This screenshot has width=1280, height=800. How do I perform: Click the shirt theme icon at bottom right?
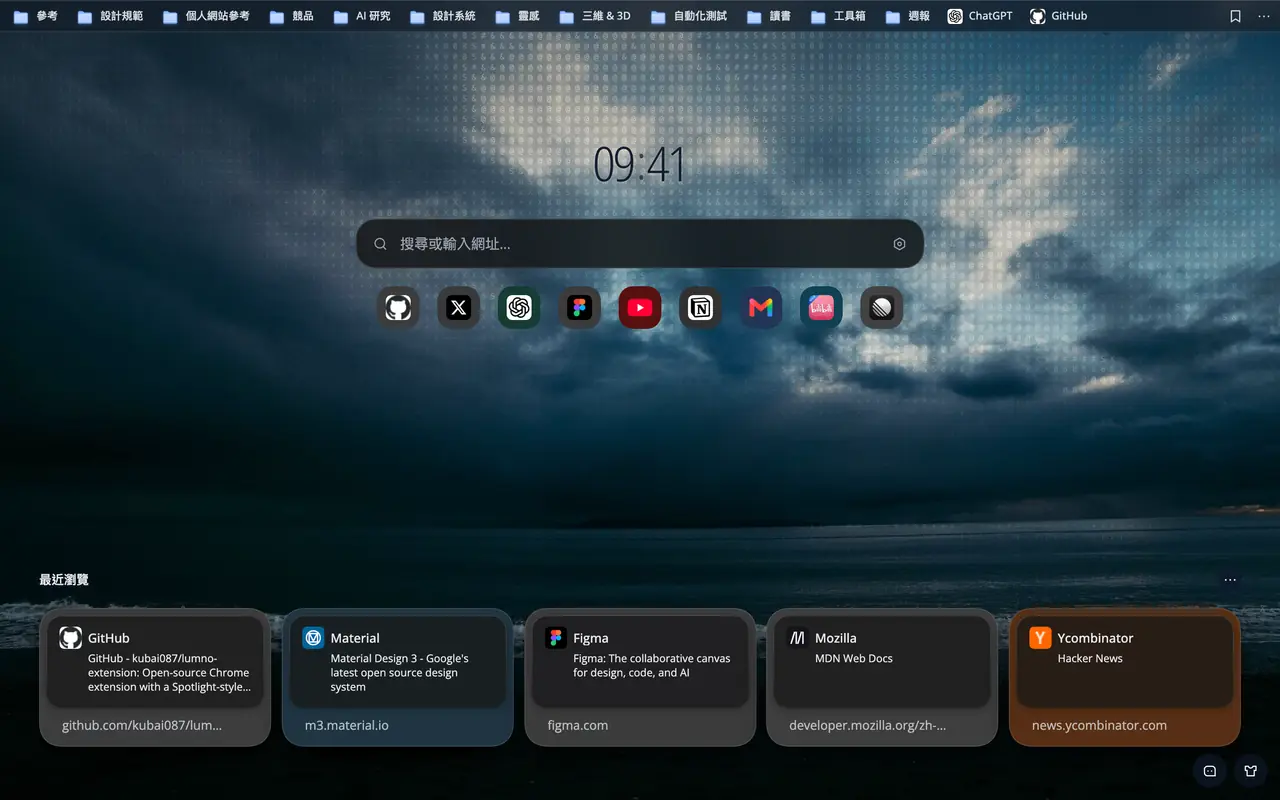[x=1250, y=771]
